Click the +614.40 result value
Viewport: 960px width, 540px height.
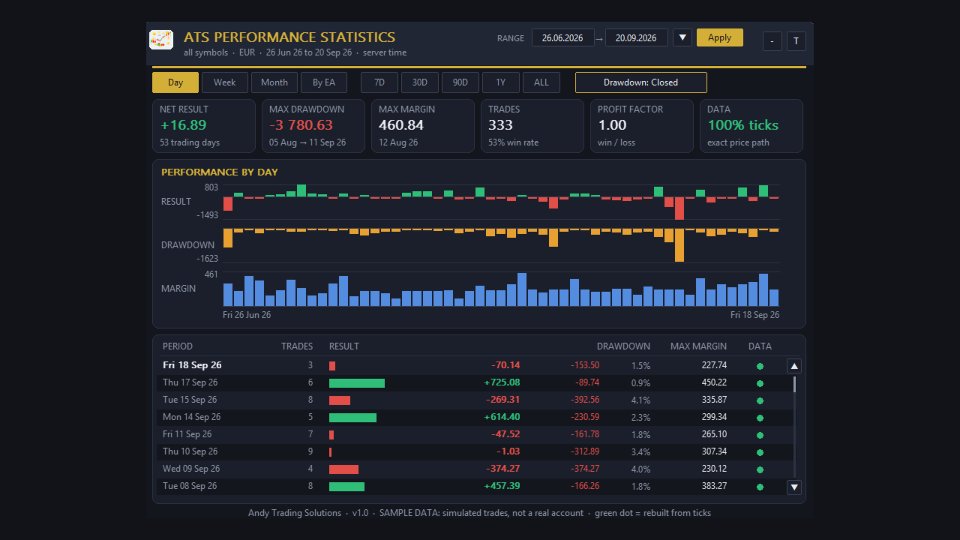coord(501,417)
